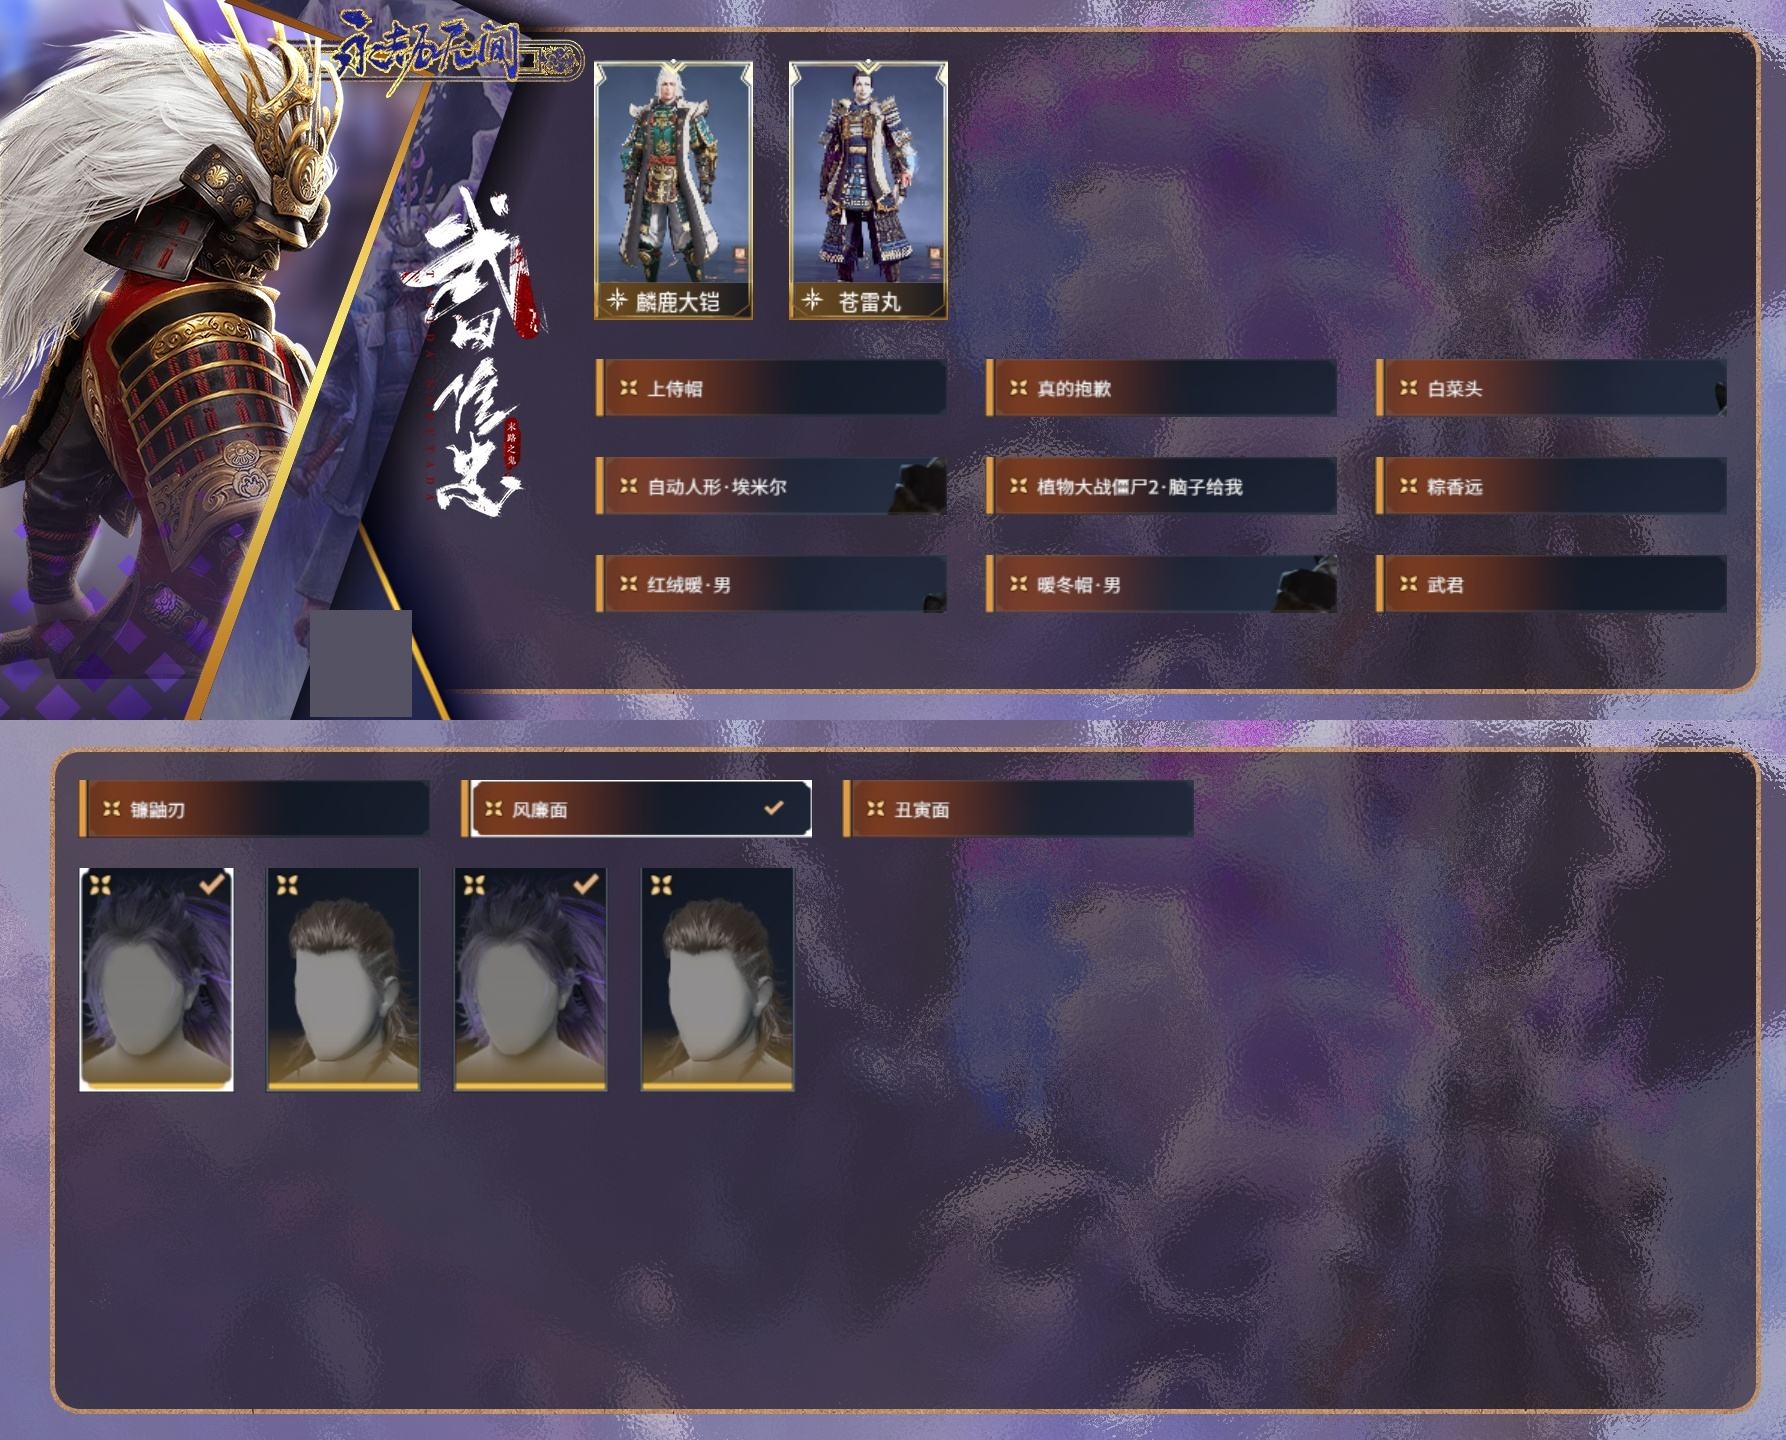Click the star icon beside 上侍帽
Screen dimensions: 1786x1440
pyautogui.click(x=628, y=388)
